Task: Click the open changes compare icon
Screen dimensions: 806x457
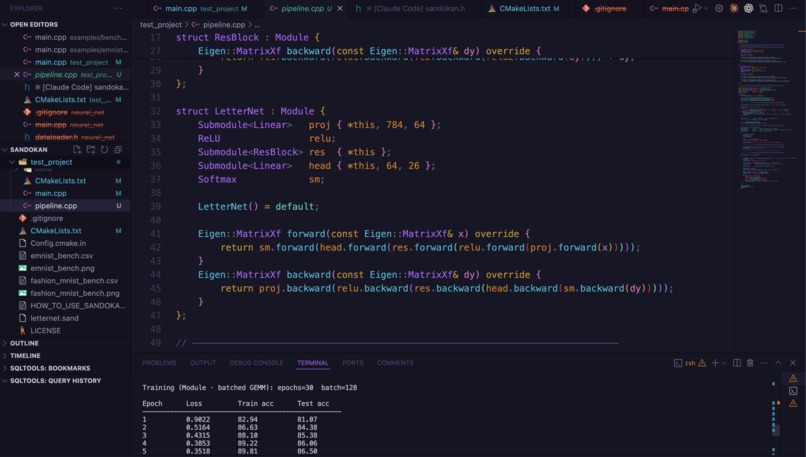Action: pos(763,8)
